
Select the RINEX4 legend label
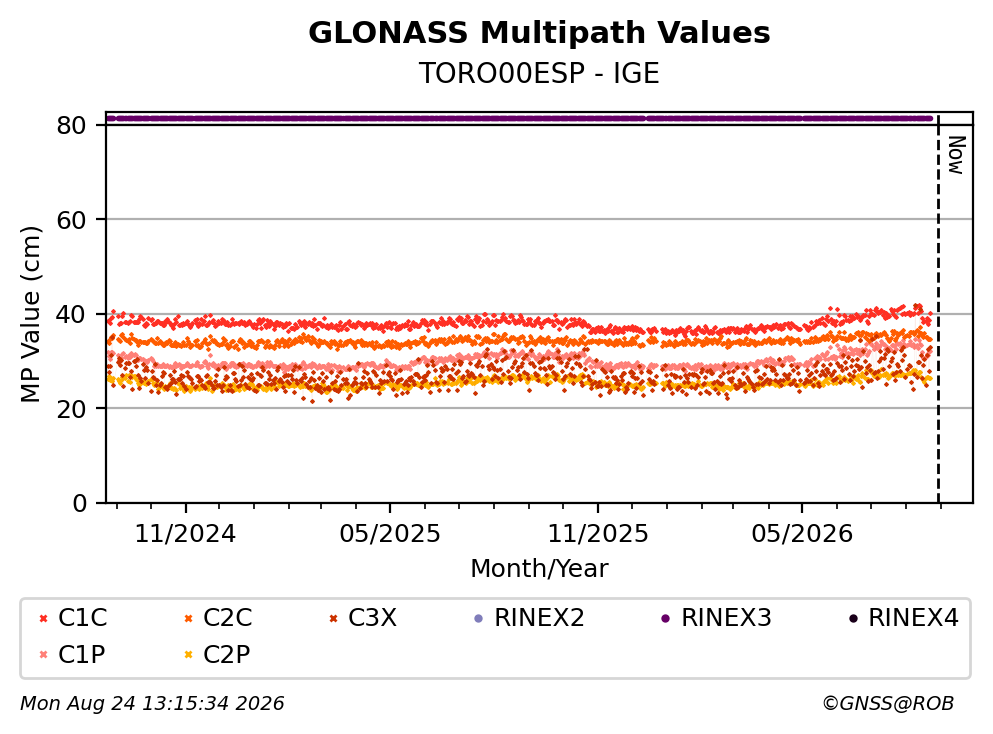point(913,617)
